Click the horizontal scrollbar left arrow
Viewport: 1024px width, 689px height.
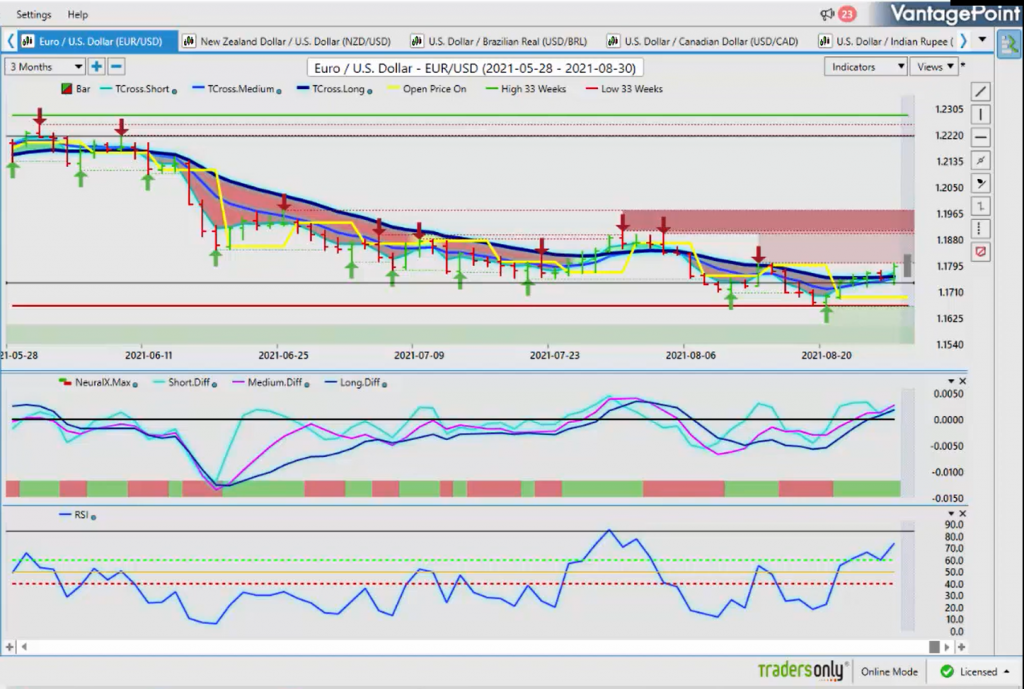click(24, 647)
